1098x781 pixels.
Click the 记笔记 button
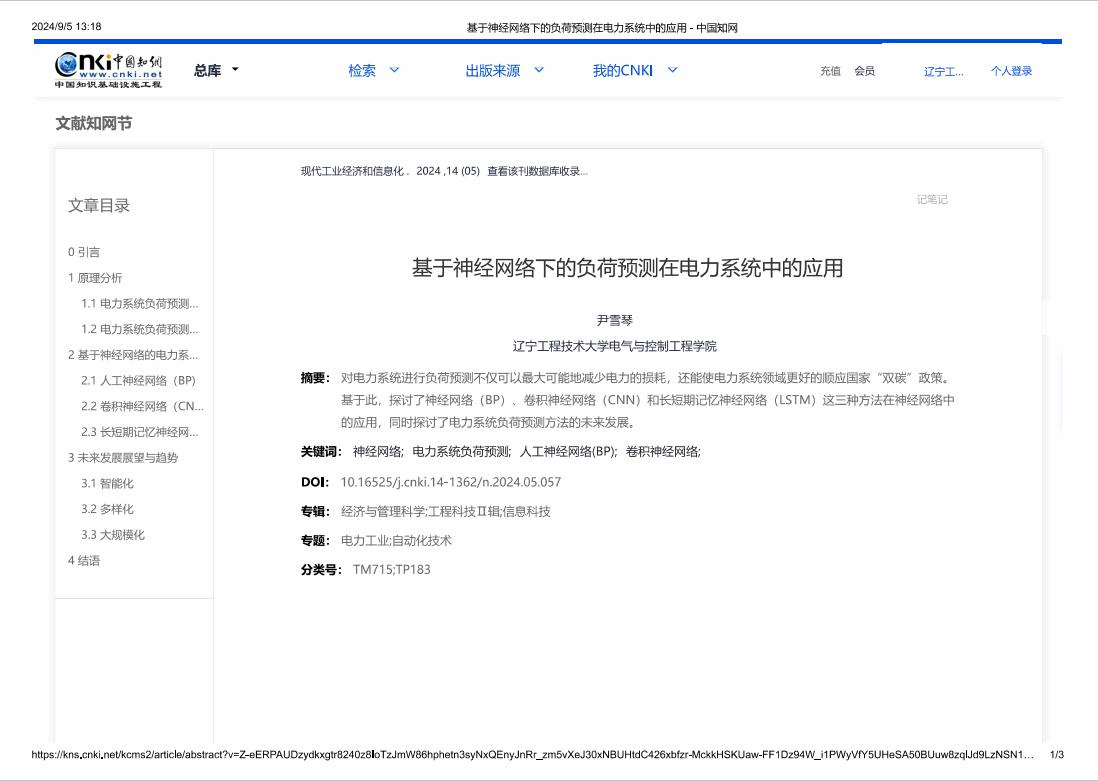(932, 199)
